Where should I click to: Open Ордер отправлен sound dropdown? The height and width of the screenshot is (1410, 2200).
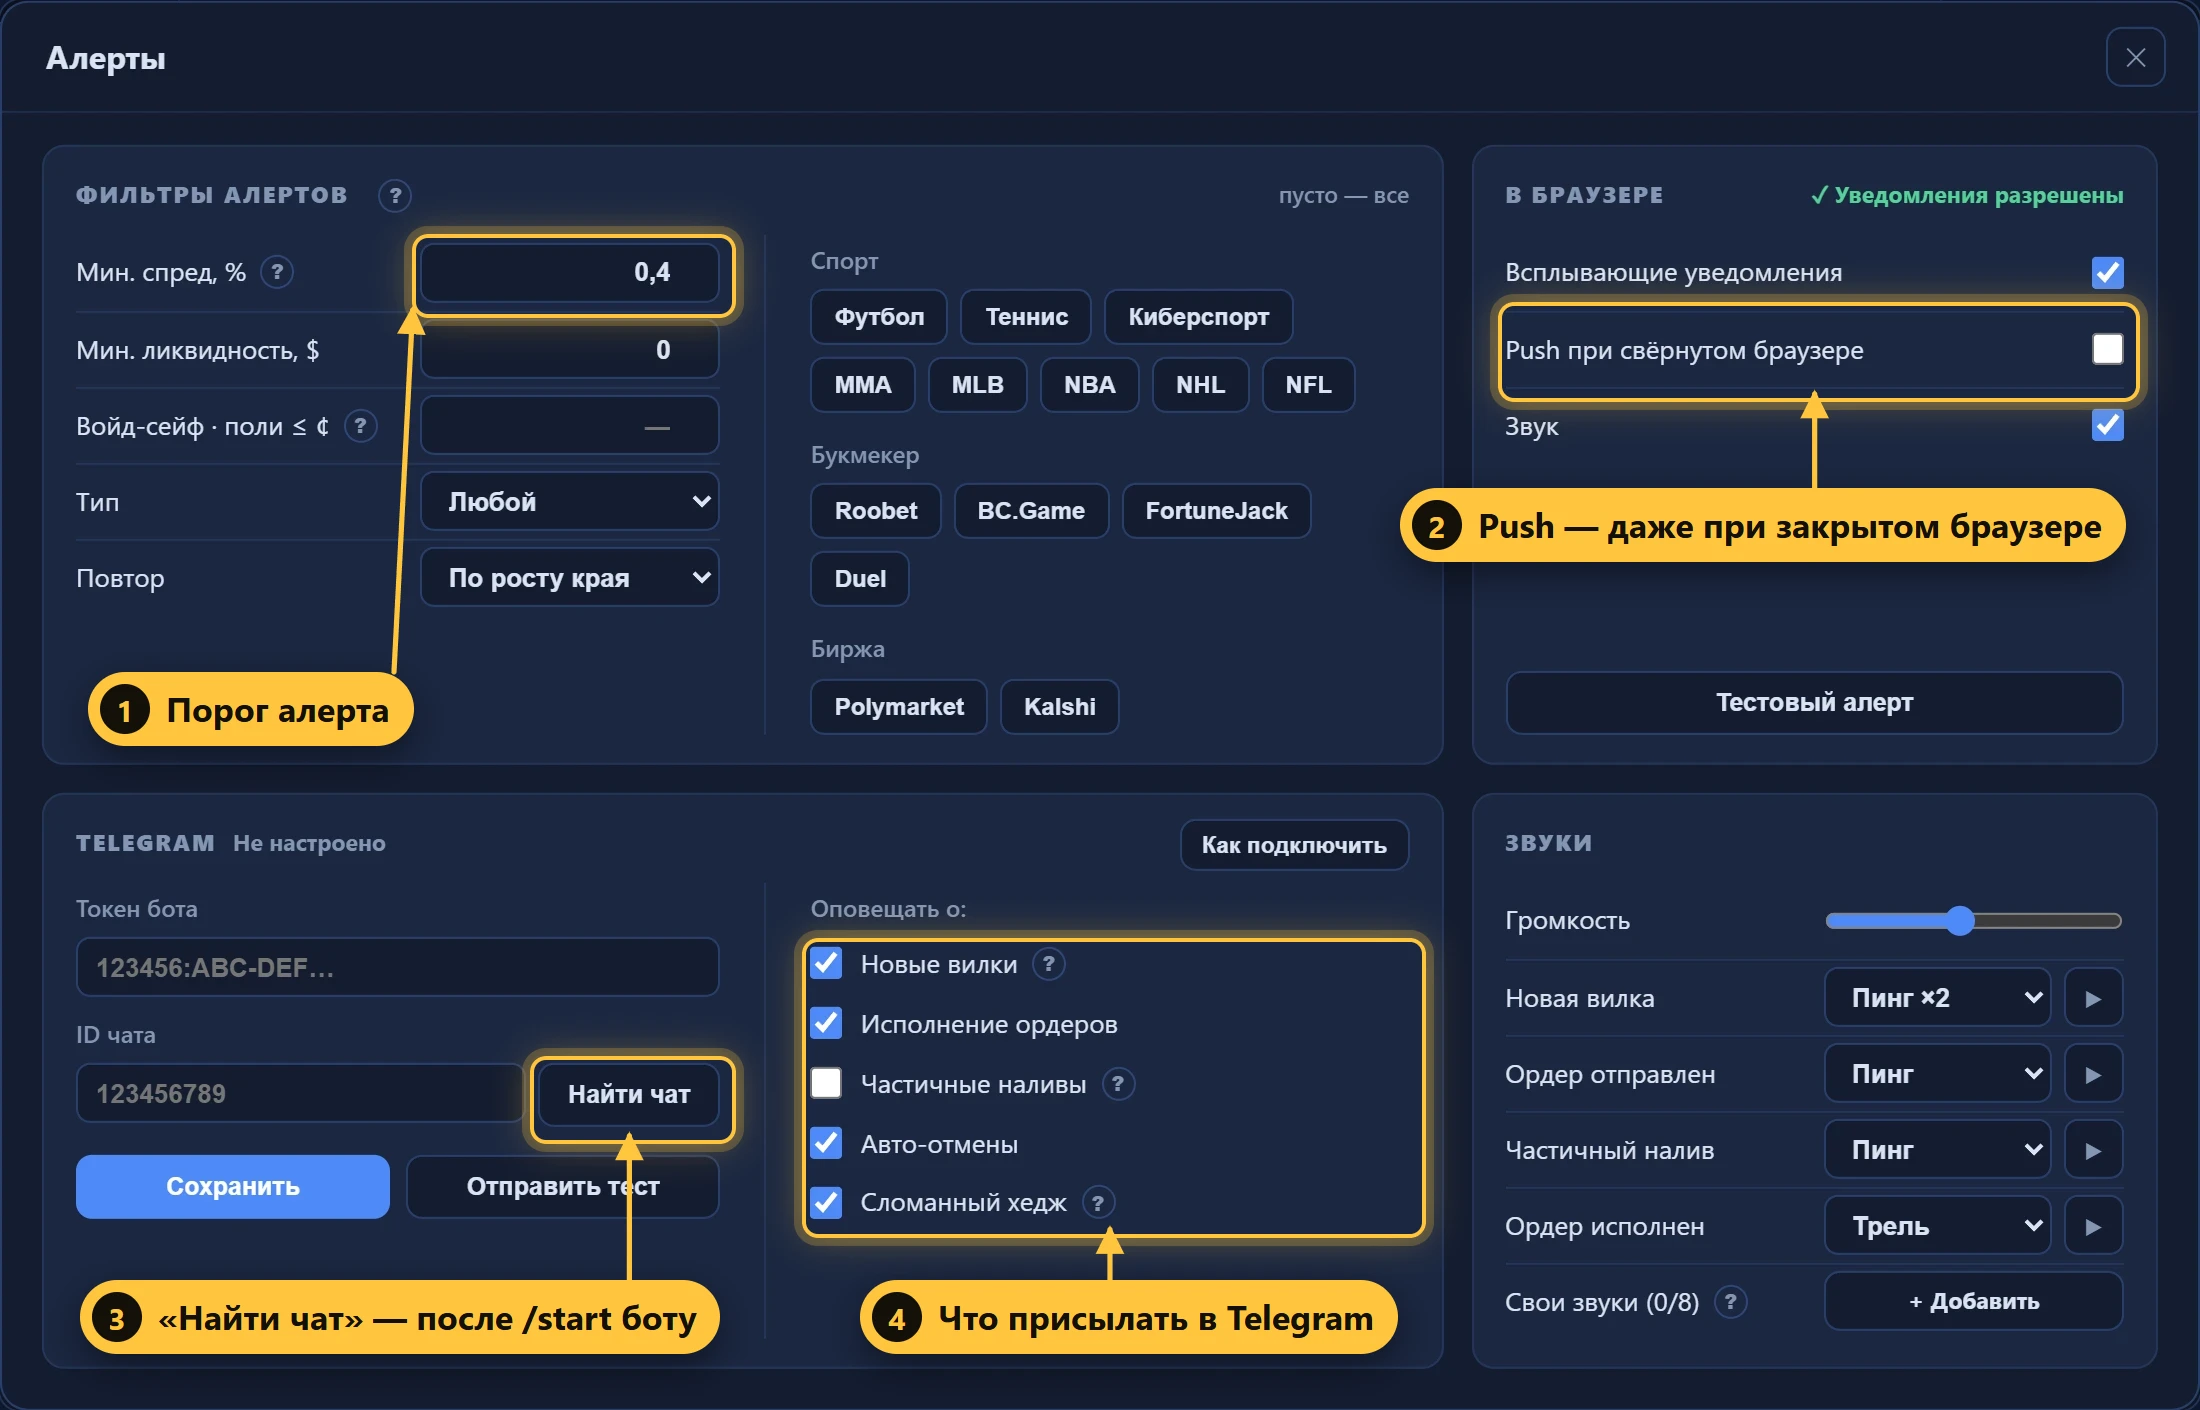click(1937, 1074)
